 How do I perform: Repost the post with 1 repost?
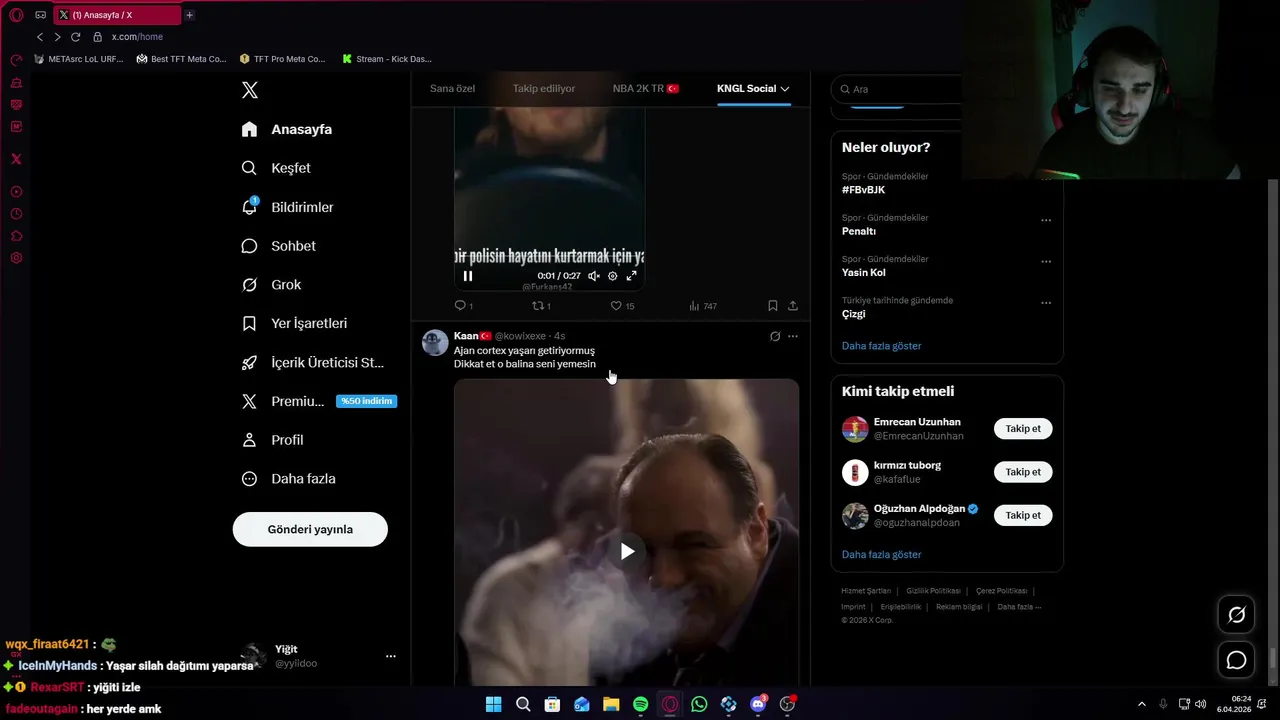[x=541, y=306]
